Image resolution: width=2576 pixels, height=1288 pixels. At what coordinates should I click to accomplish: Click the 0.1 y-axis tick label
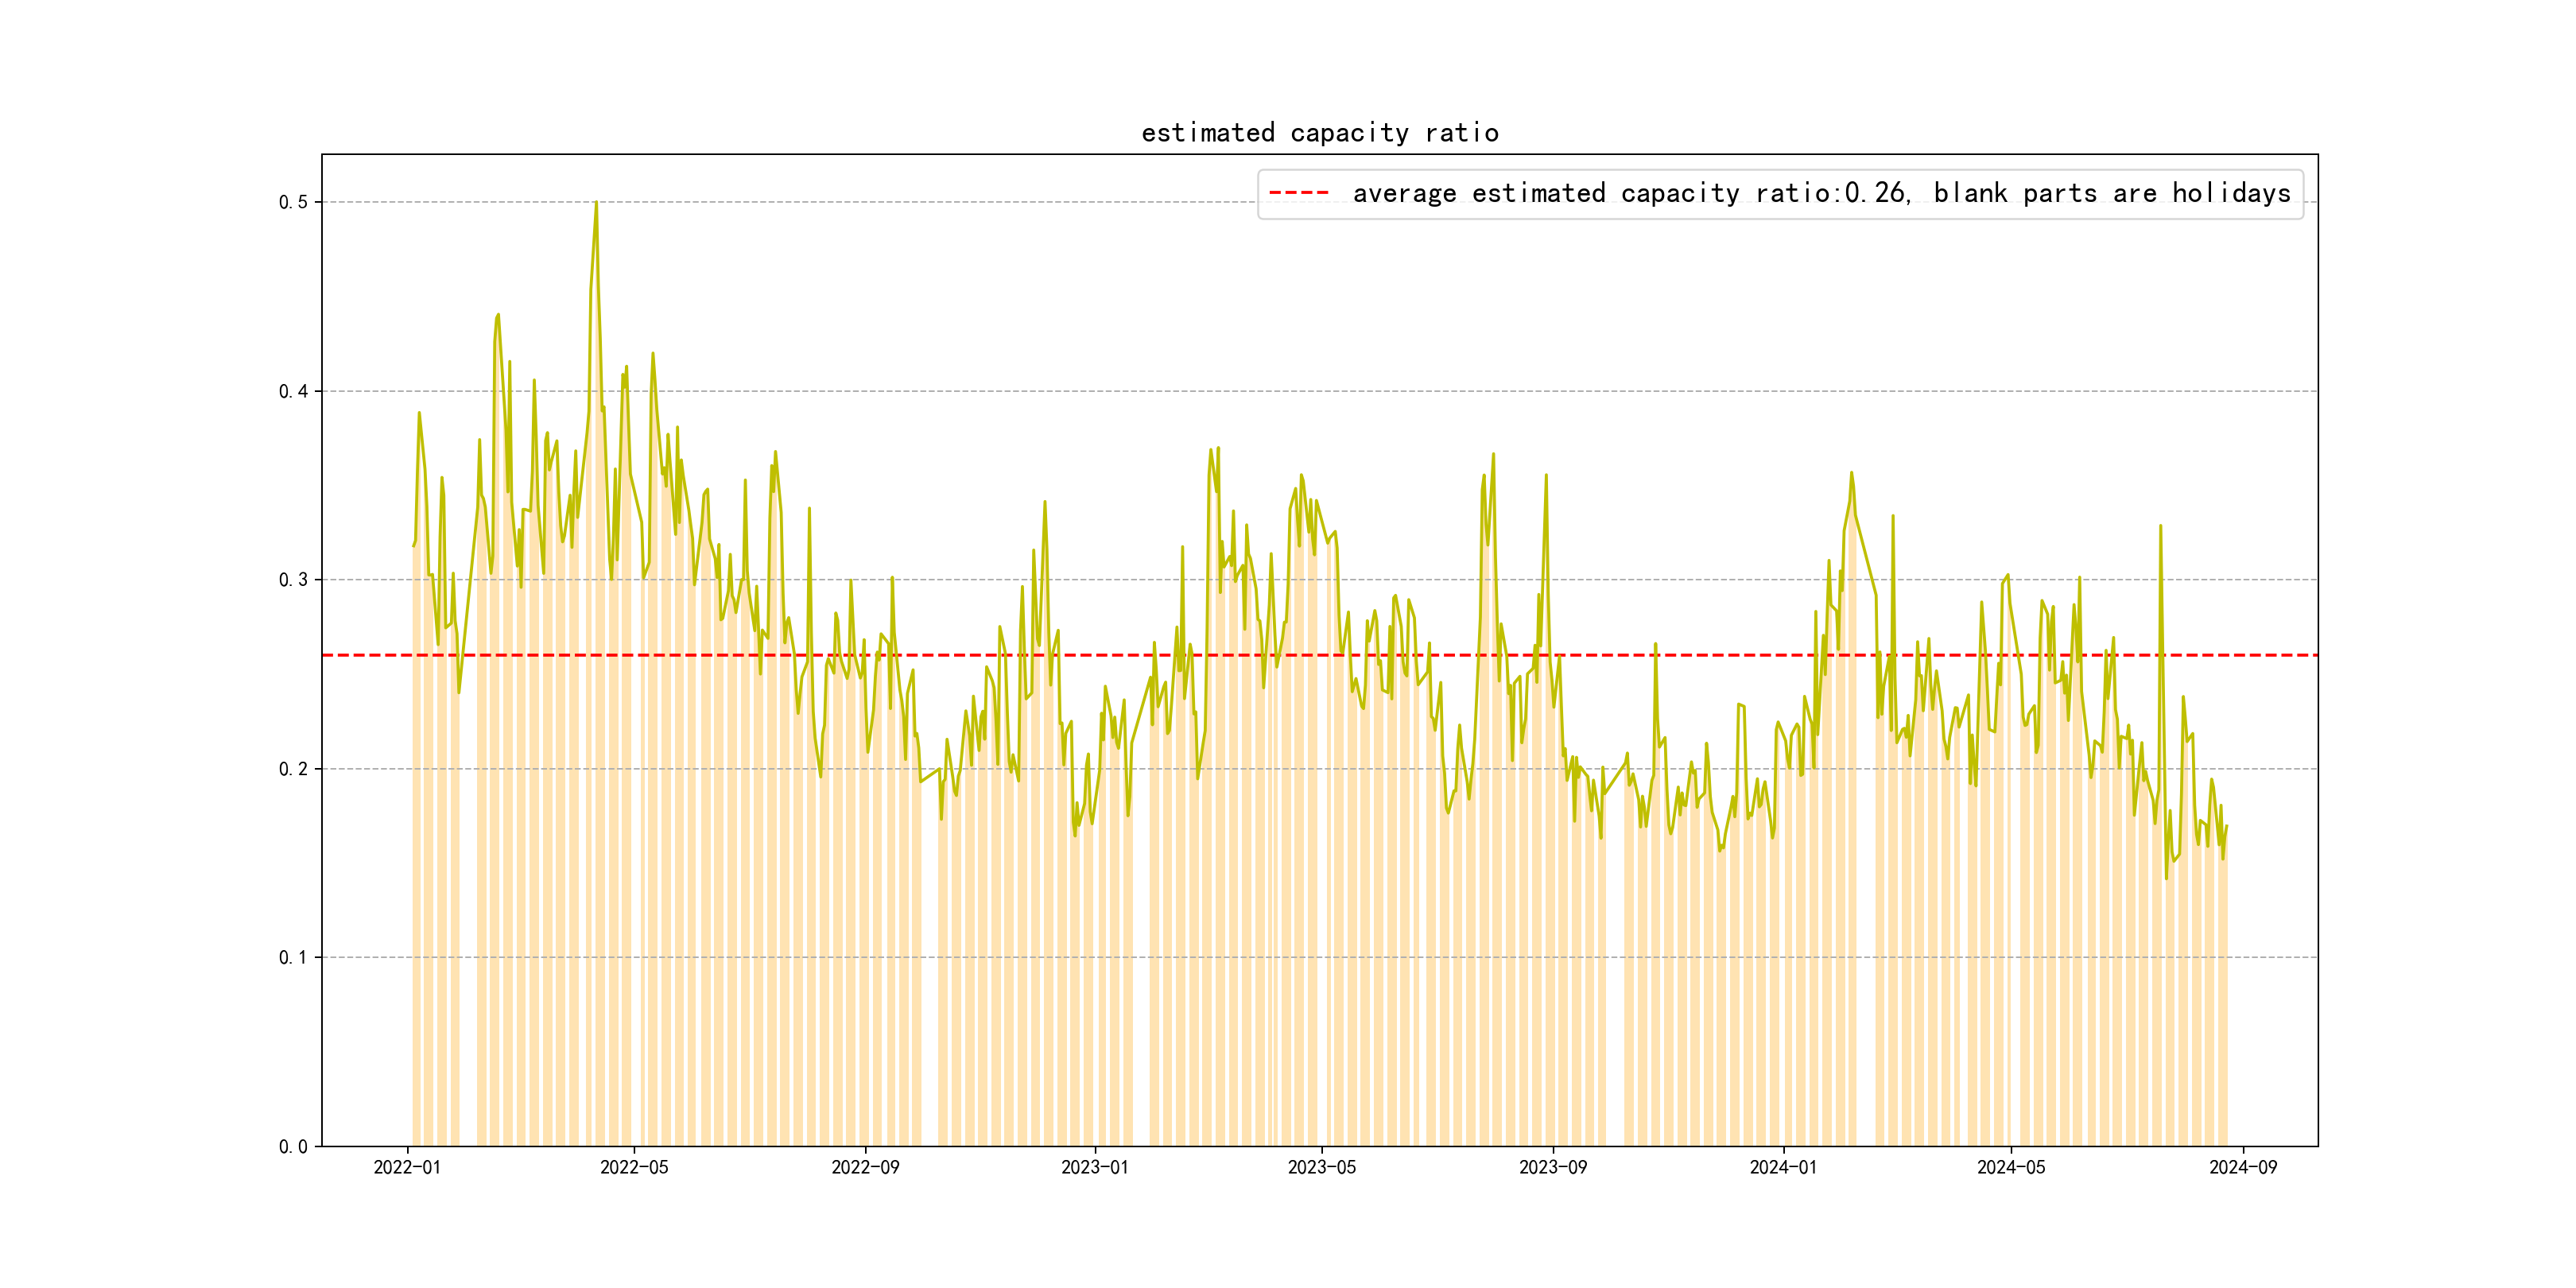293,957
